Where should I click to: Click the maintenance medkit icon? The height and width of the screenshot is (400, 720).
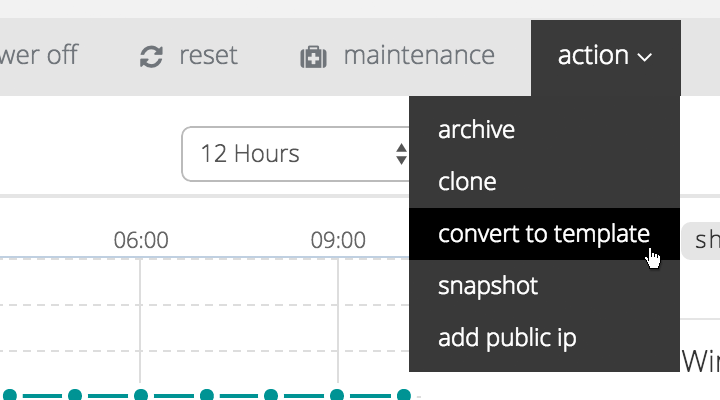[x=314, y=57]
